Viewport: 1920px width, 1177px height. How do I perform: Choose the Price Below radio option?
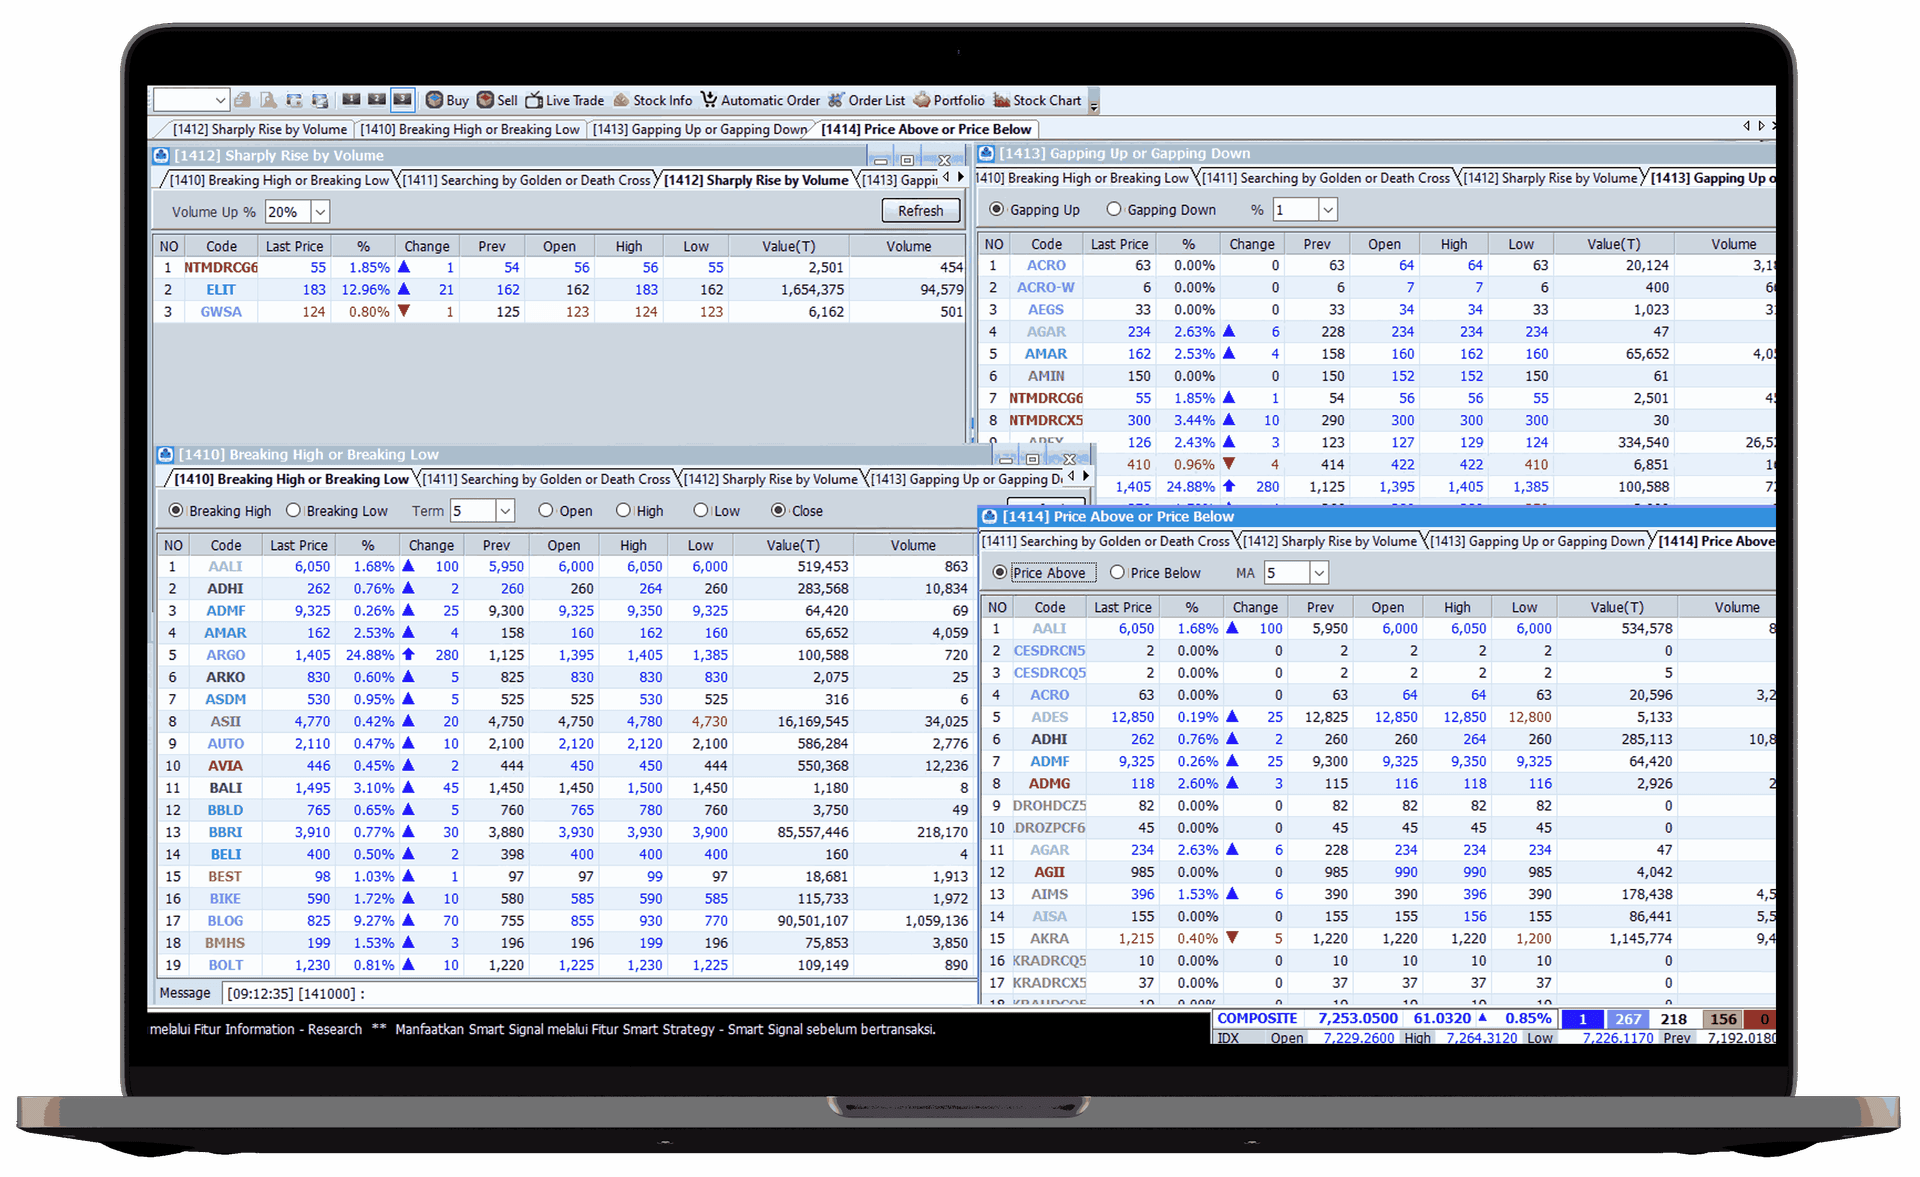[x=1118, y=573]
